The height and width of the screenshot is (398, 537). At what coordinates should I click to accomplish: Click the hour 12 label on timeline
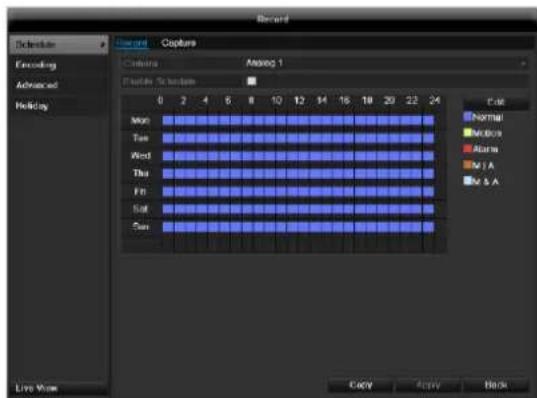[299, 100]
